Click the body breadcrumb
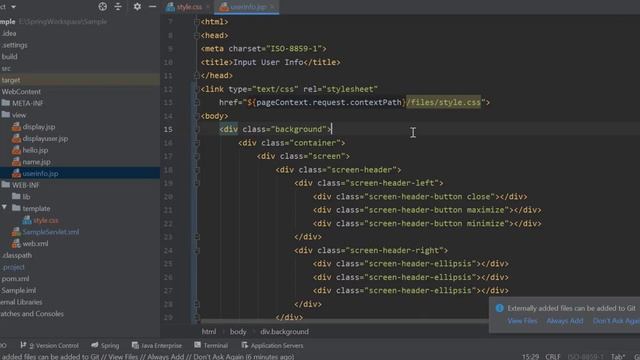640x360 pixels. pos(238,332)
